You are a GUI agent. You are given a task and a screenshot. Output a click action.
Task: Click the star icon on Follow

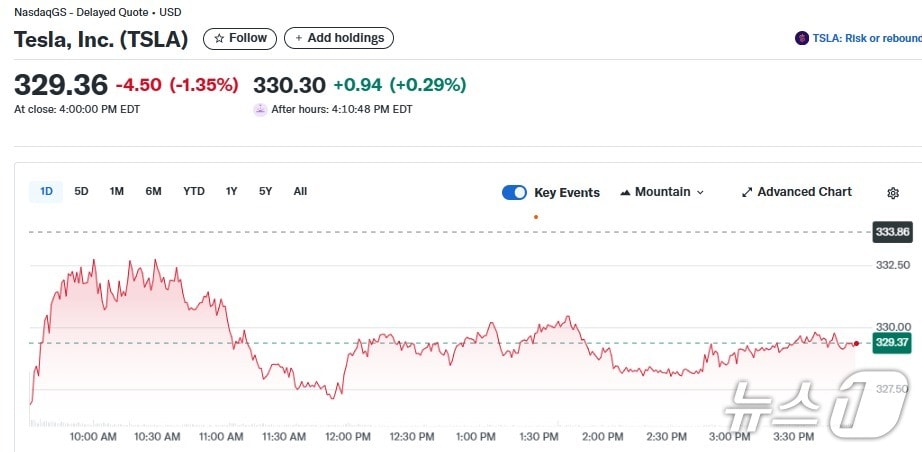tap(219, 38)
